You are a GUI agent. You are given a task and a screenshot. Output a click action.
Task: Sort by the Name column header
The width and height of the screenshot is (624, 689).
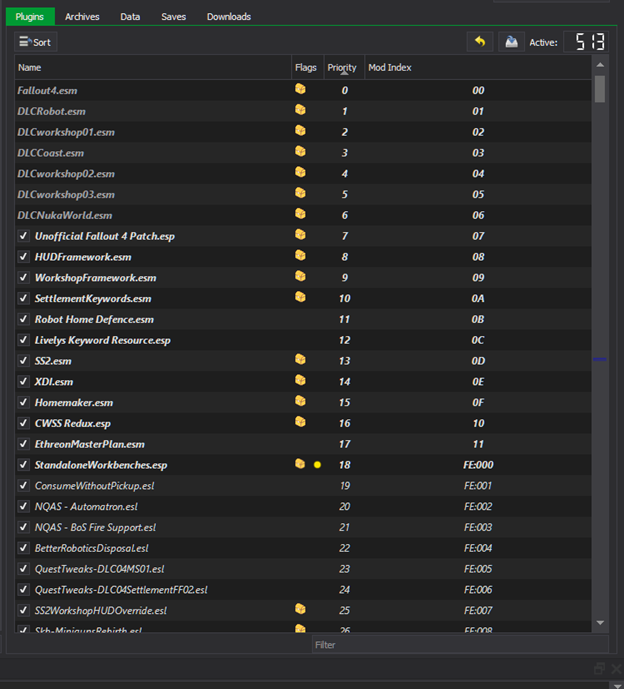point(153,67)
